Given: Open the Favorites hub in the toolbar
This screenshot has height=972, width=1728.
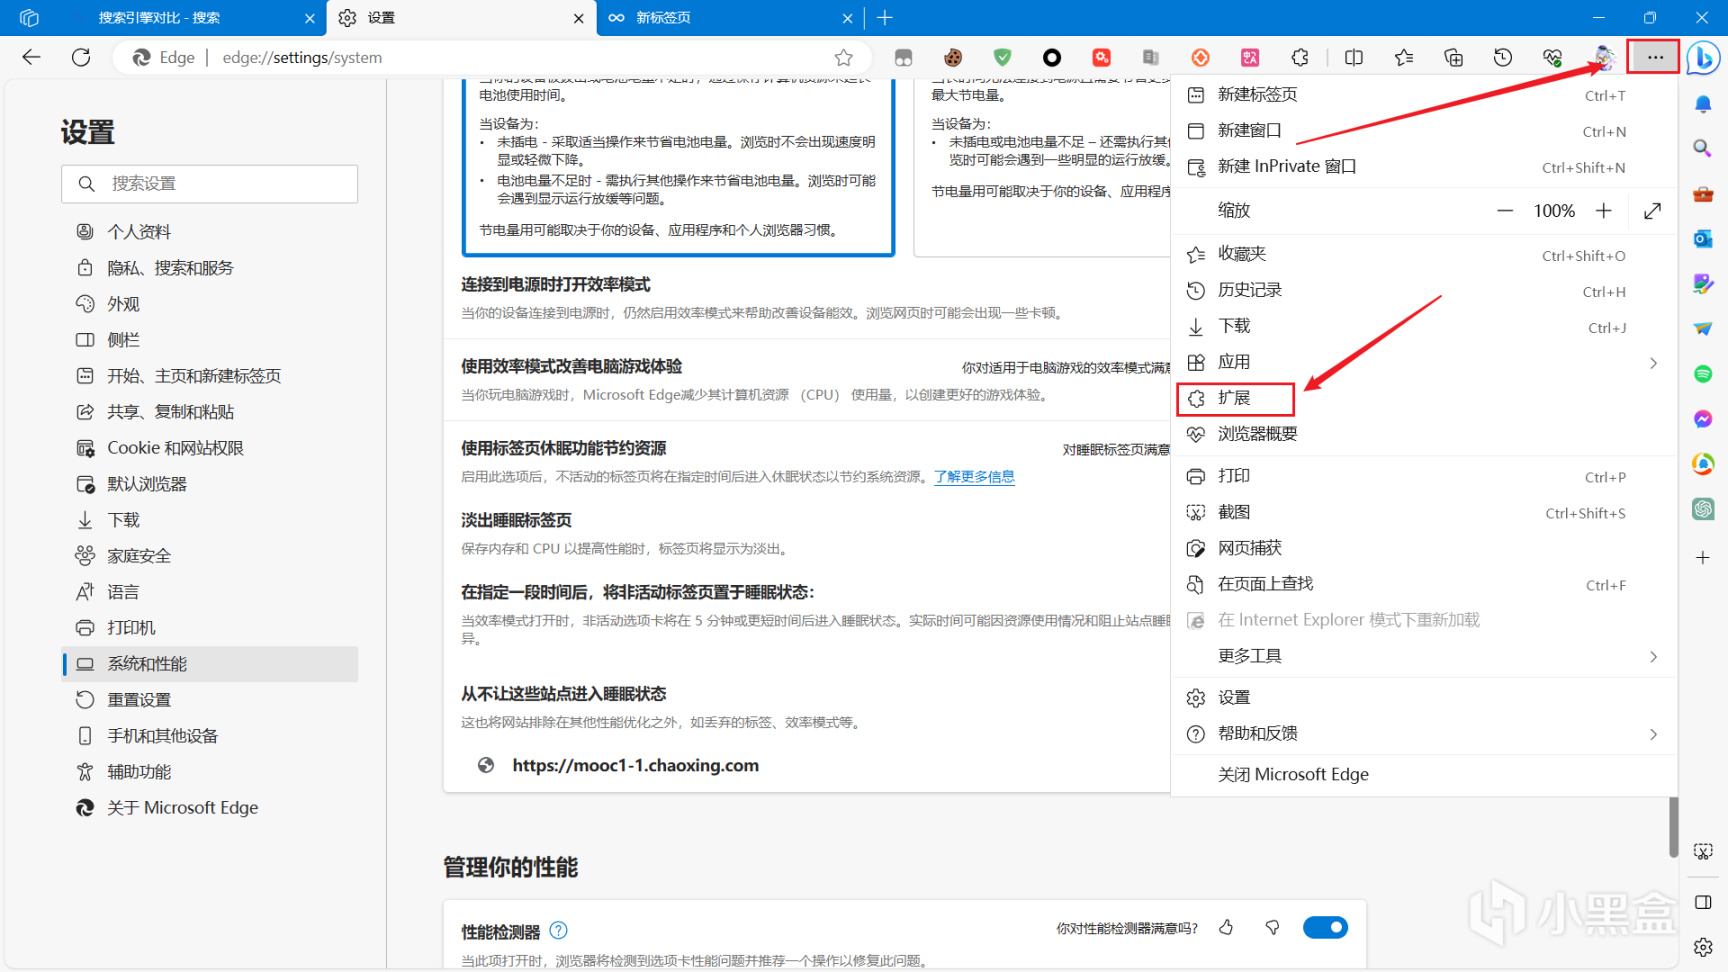Looking at the screenshot, I should pyautogui.click(x=1404, y=58).
